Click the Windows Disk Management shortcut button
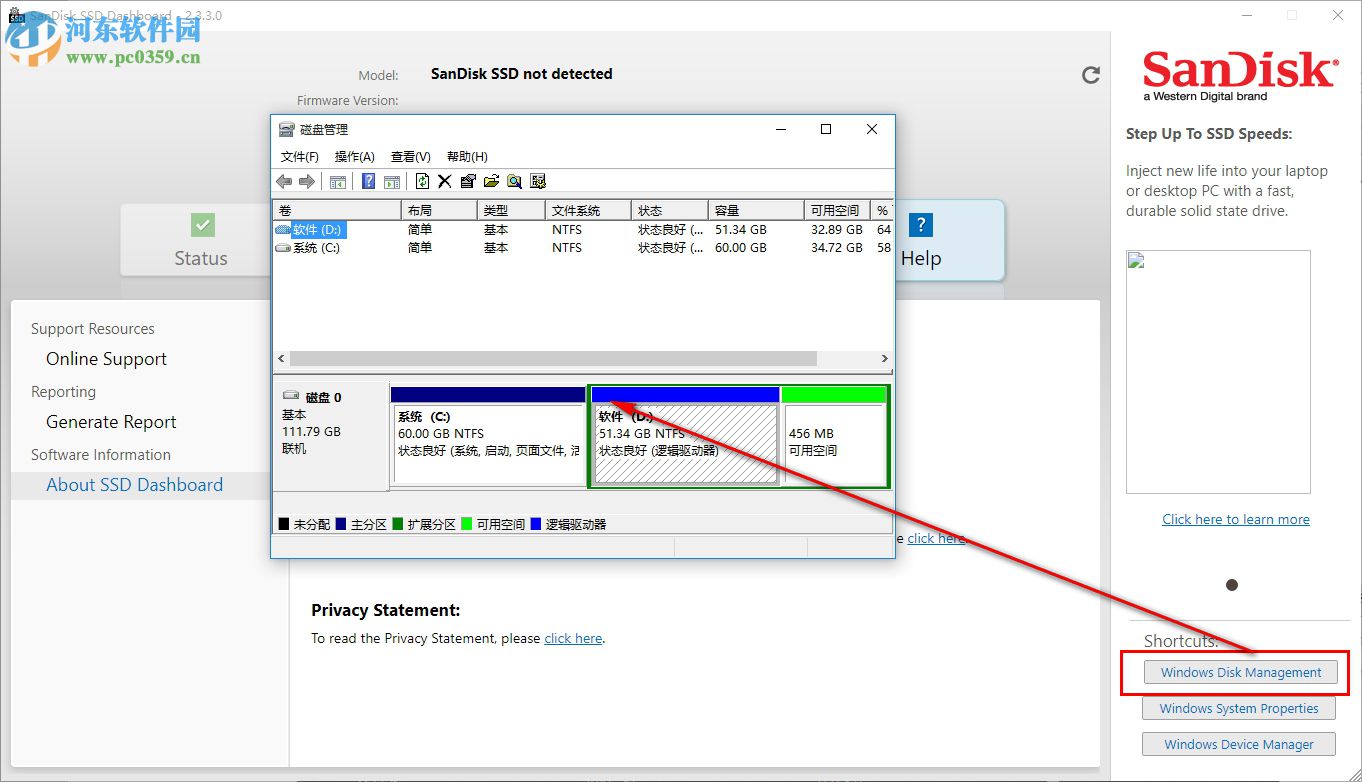Image resolution: width=1362 pixels, height=782 pixels. [x=1241, y=673]
